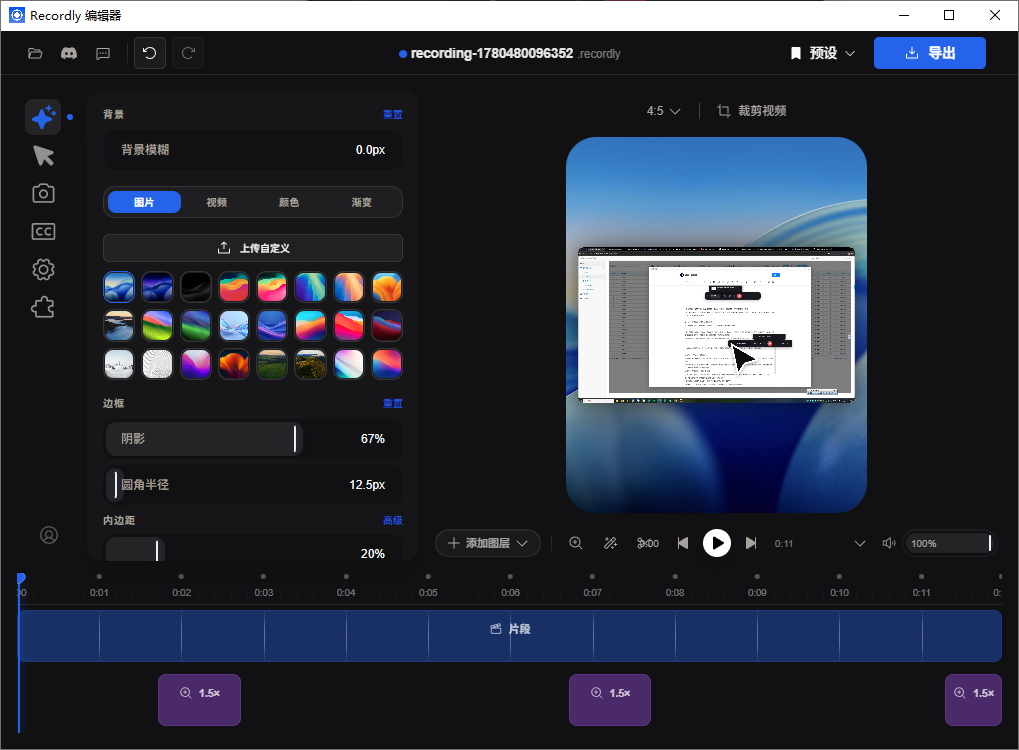This screenshot has width=1019, height=750.
Task: Click the magic wand auto-effect icon
Action: pyautogui.click(x=610, y=543)
